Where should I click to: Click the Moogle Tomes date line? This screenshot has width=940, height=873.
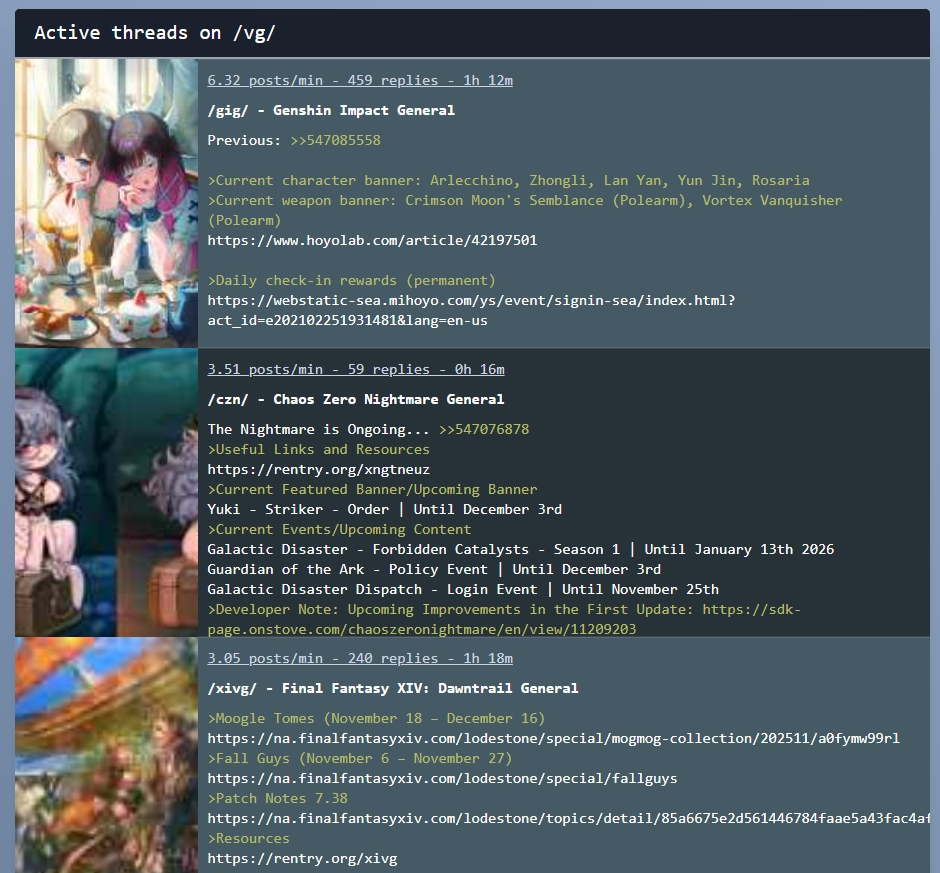pos(376,718)
